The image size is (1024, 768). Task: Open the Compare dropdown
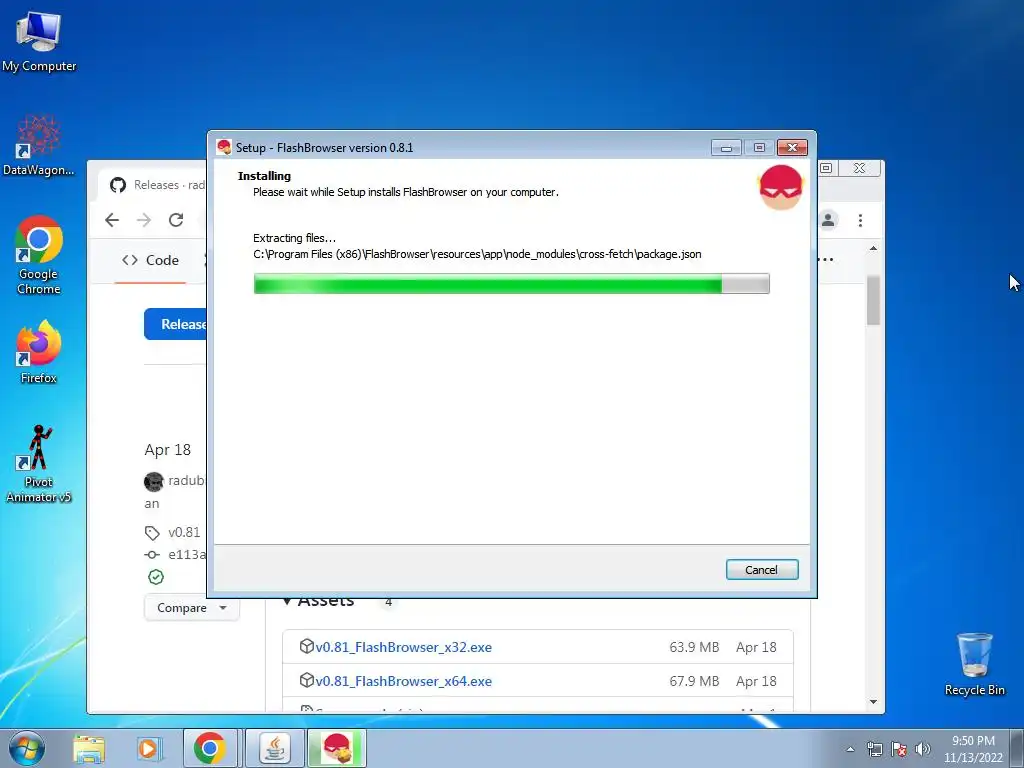(x=191, y=607)
